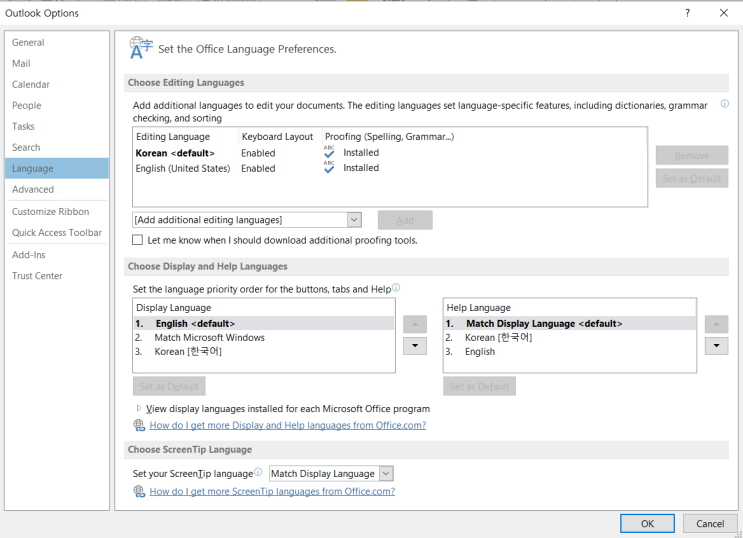Select Korean [한국어] in Help Language list

(x=570, y=337)
